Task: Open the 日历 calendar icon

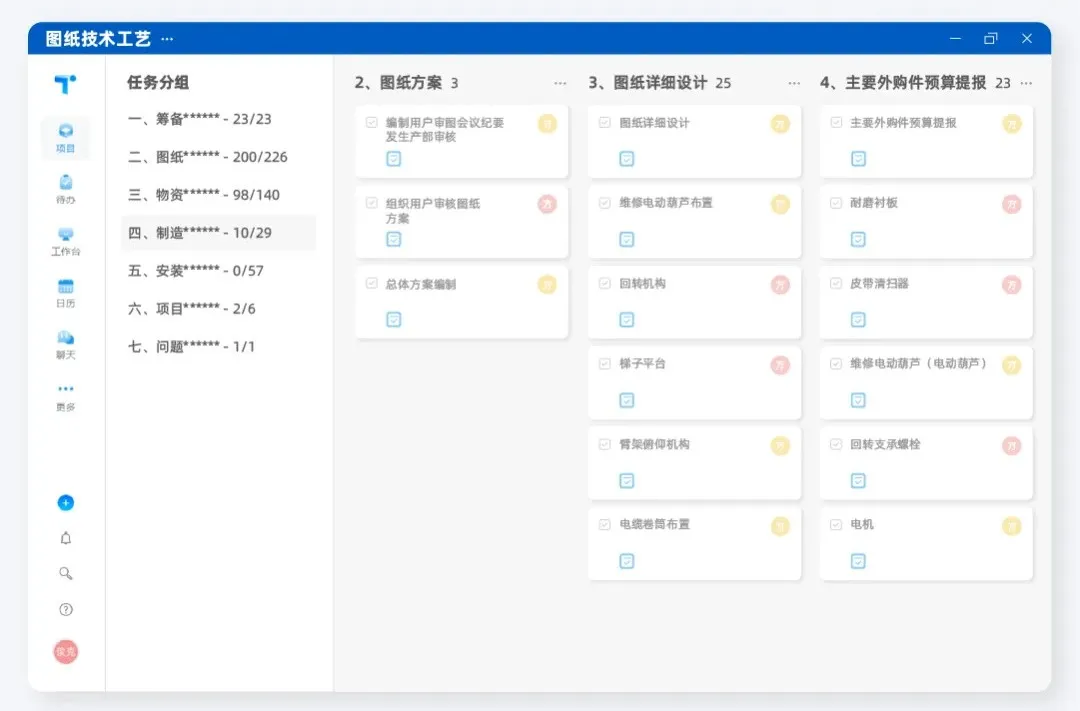Action: tap(65, 293)
